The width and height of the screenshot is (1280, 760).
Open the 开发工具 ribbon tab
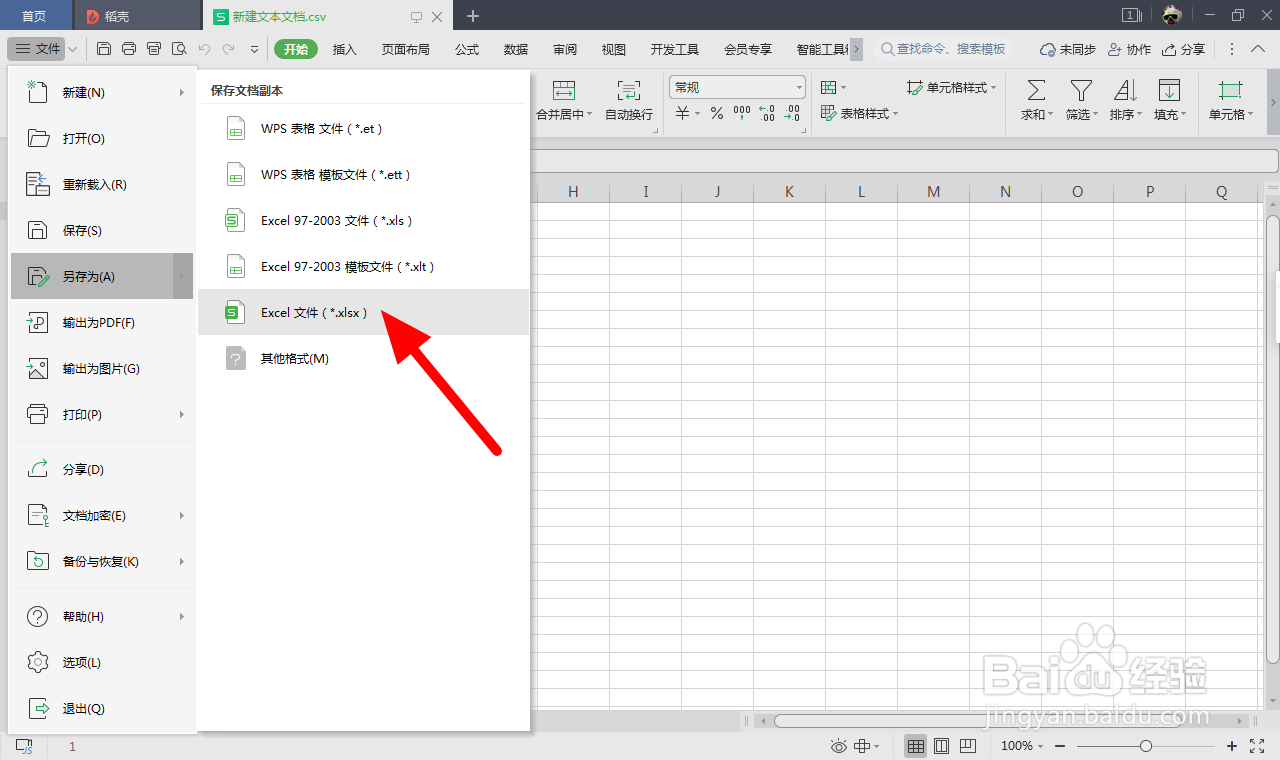(675, 49)
